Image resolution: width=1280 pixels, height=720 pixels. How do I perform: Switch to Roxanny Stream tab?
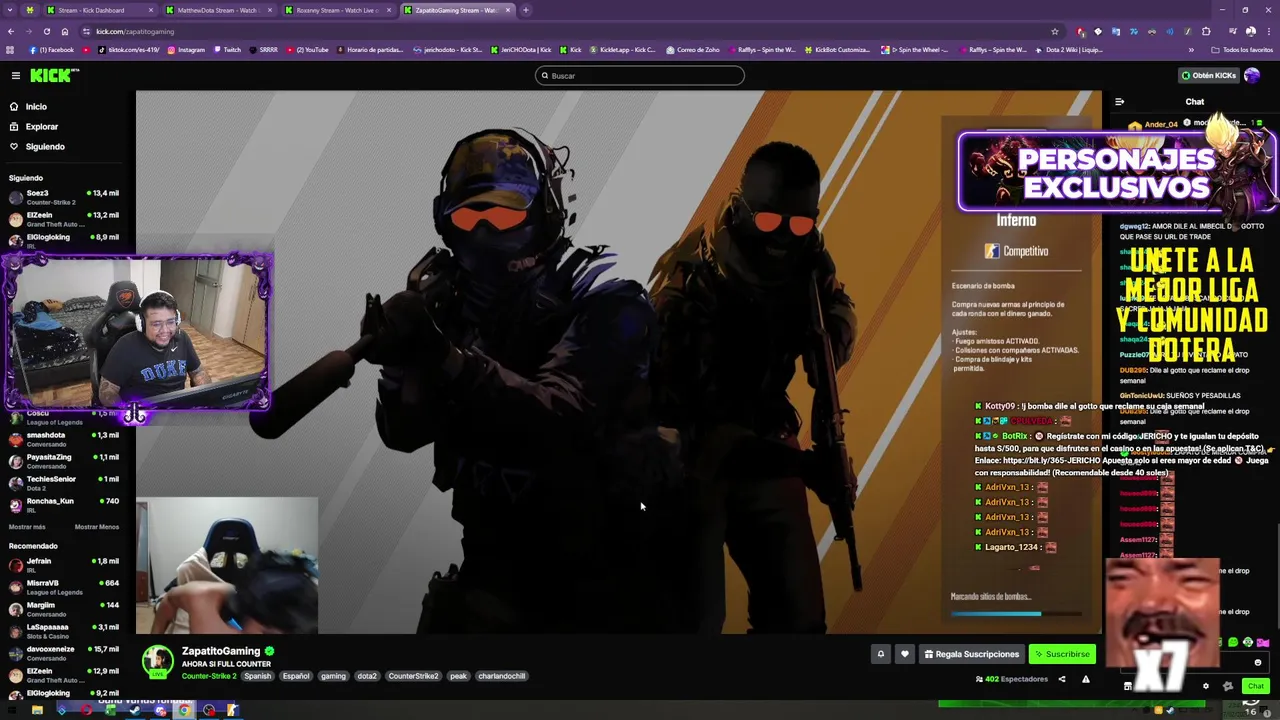click(x=338, y=10)
